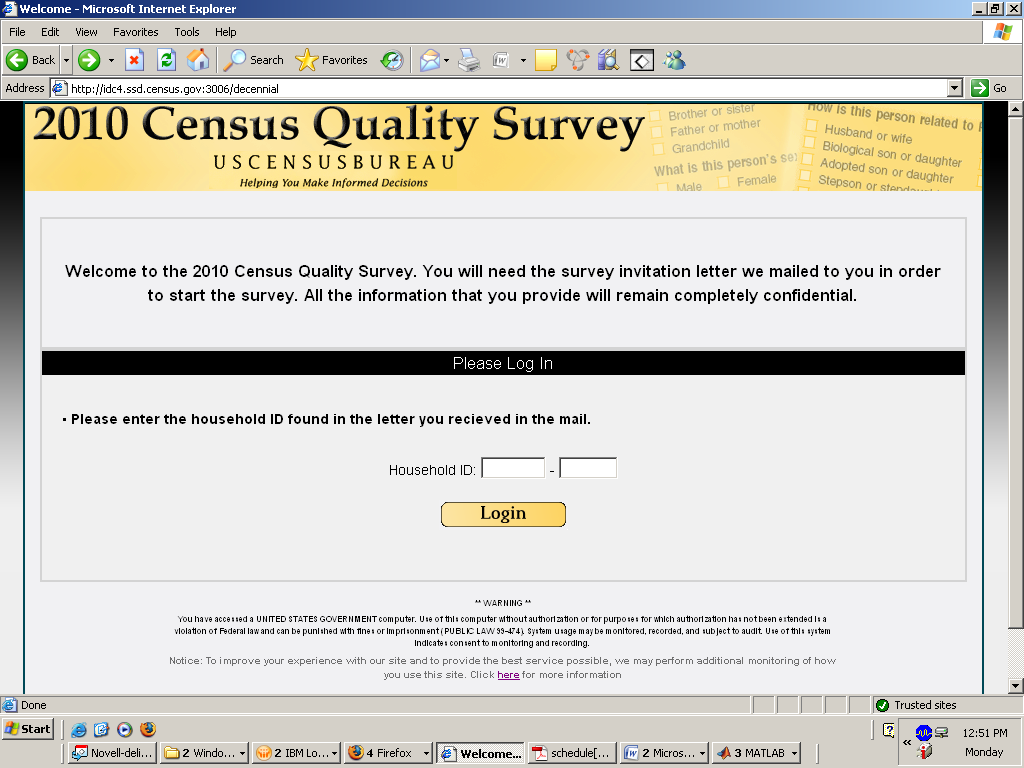Open the View menu

[86, 32]
